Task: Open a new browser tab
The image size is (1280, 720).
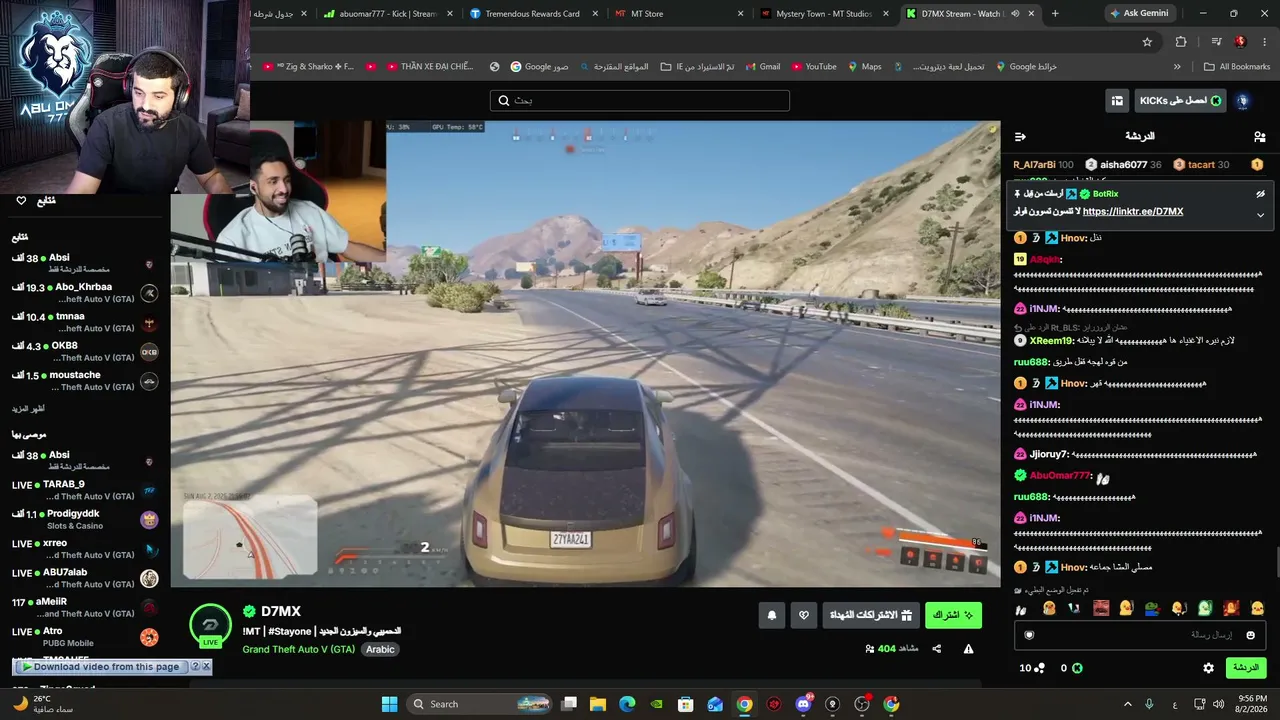Action: (x=1055, y=14)
